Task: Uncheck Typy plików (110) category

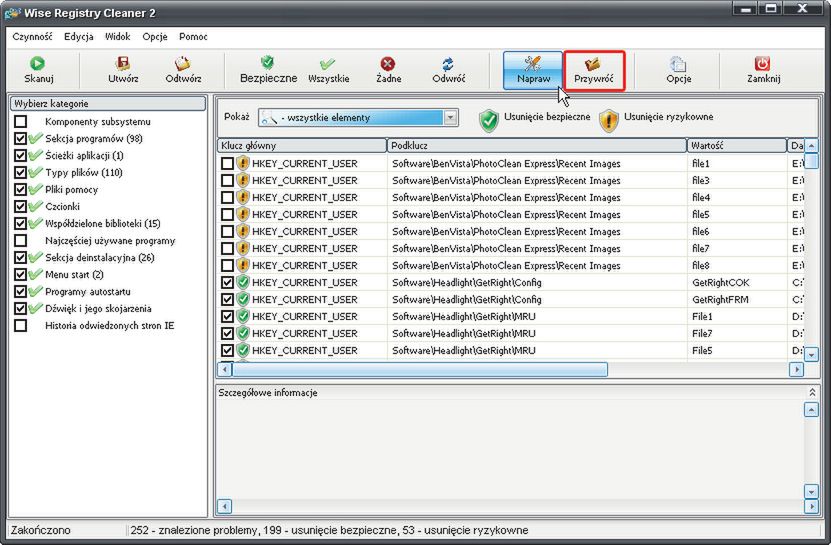Action: [x=21, y=172]
